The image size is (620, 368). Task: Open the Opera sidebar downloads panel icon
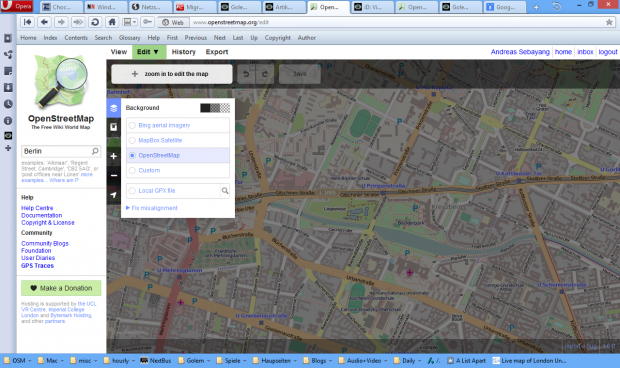click(x=8, y=87)
